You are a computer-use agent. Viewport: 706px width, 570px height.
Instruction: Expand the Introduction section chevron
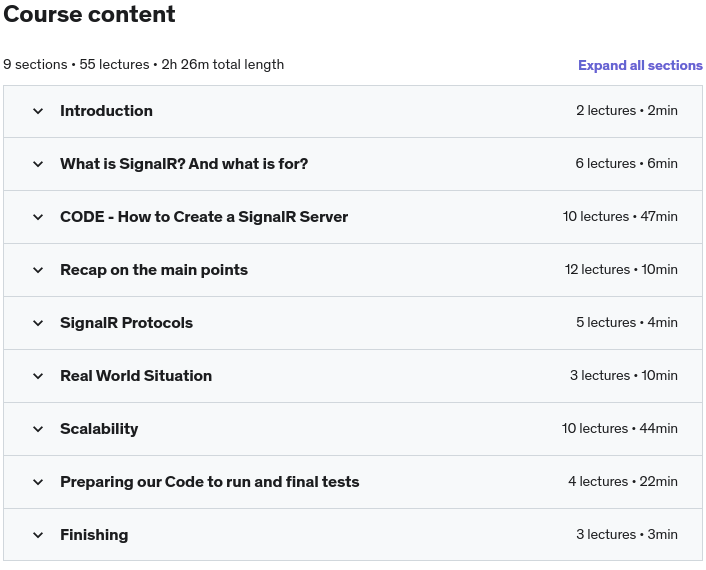[38, 111]
